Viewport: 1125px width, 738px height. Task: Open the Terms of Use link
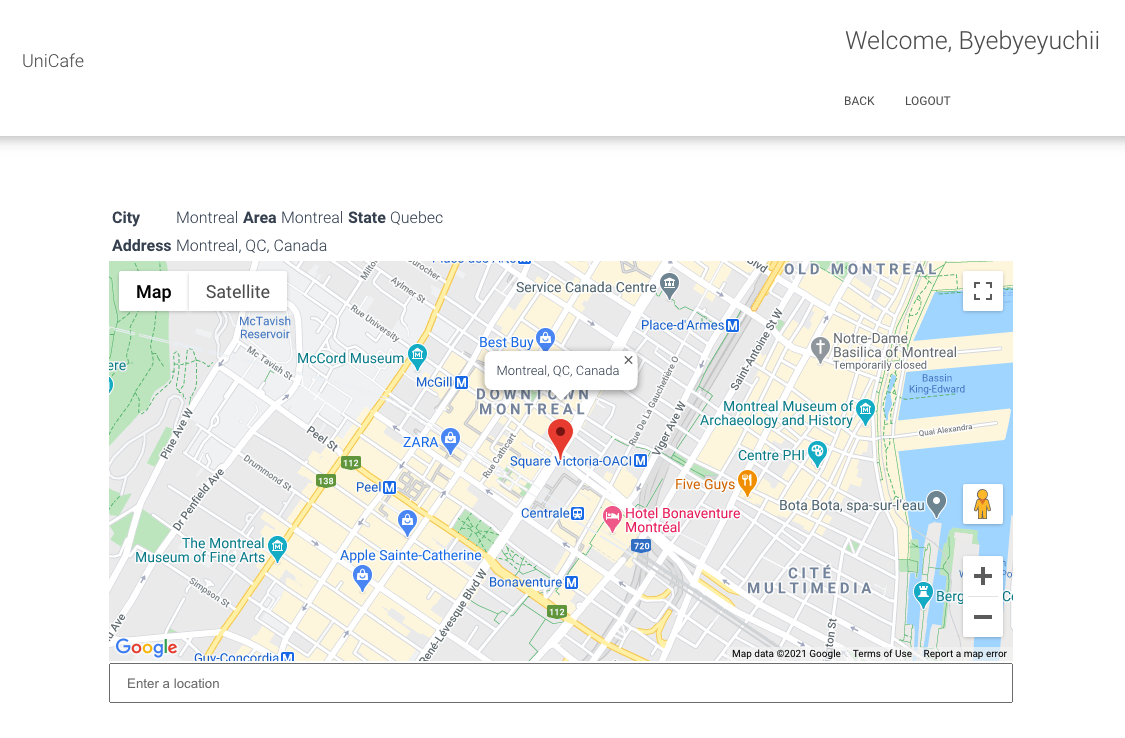(x=882, y=653)
